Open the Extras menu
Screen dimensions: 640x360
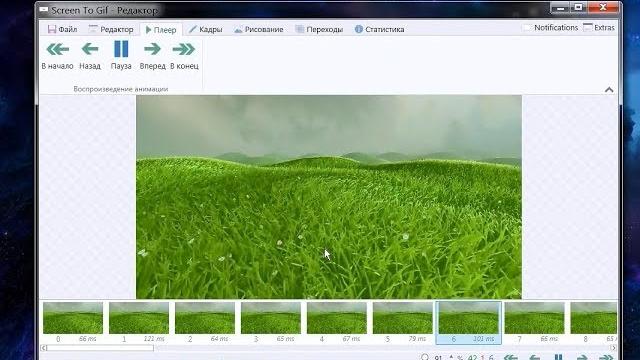click(x=599, y=28)
